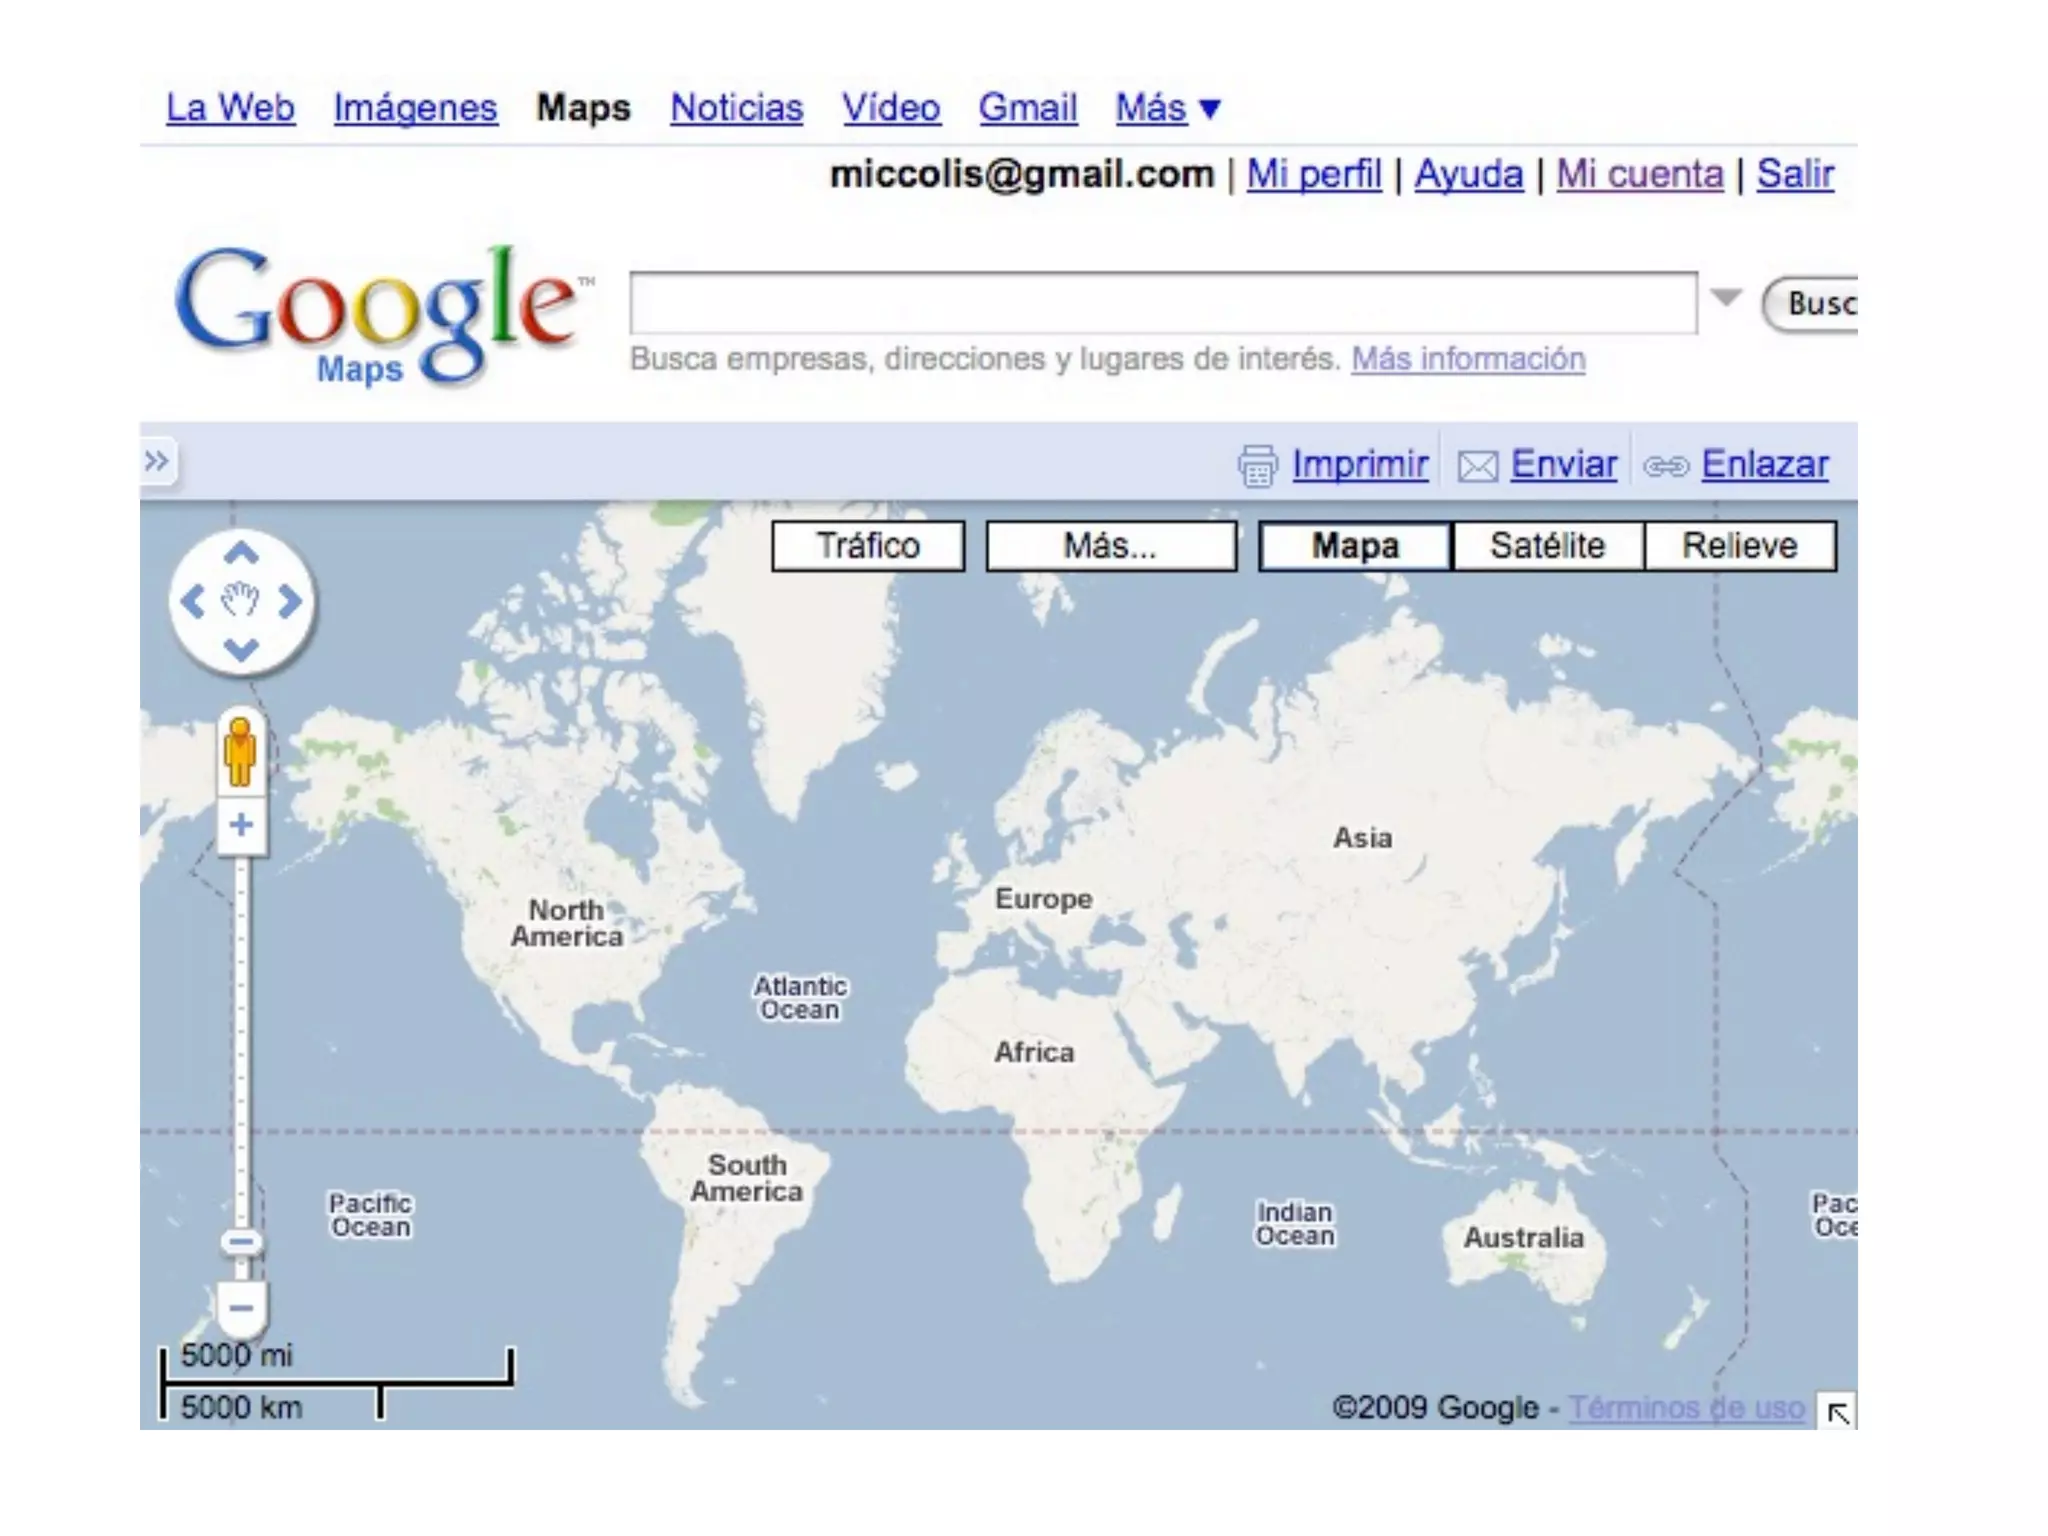The image size is (2048, 1536).
Task: Click the Enlazar link
Action: [x=1765, y=465]
